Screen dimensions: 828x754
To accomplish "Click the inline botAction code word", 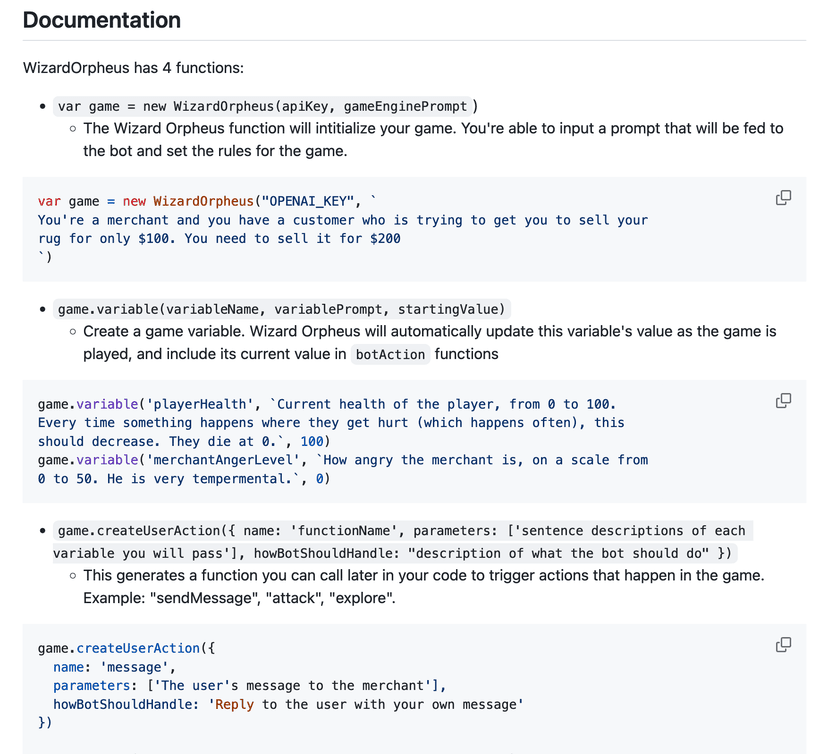I will point(390,354).
